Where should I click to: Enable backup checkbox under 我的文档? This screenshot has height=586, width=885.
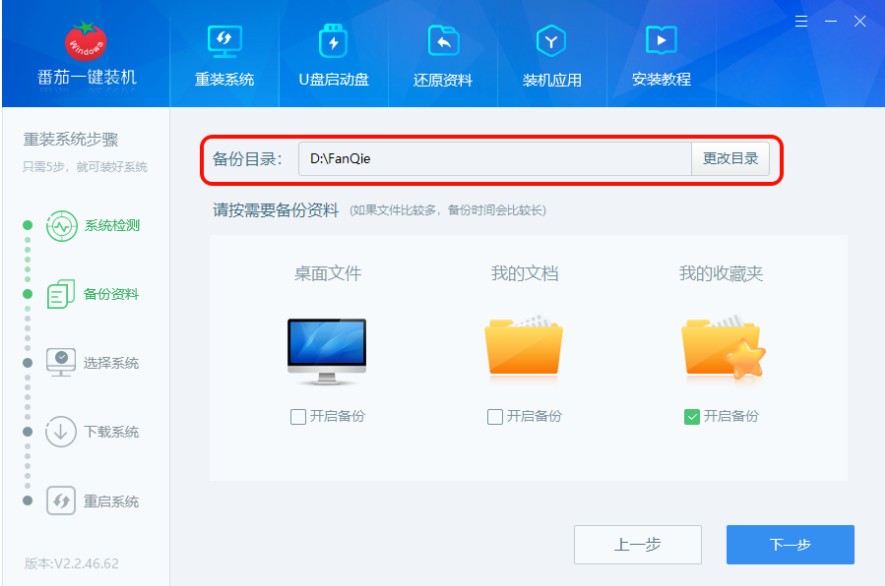494,417
